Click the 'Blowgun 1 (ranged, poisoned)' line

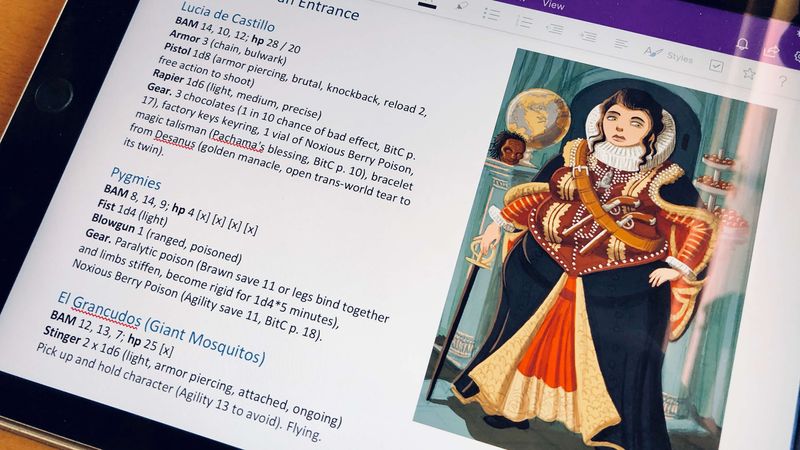tap(166, 239)
